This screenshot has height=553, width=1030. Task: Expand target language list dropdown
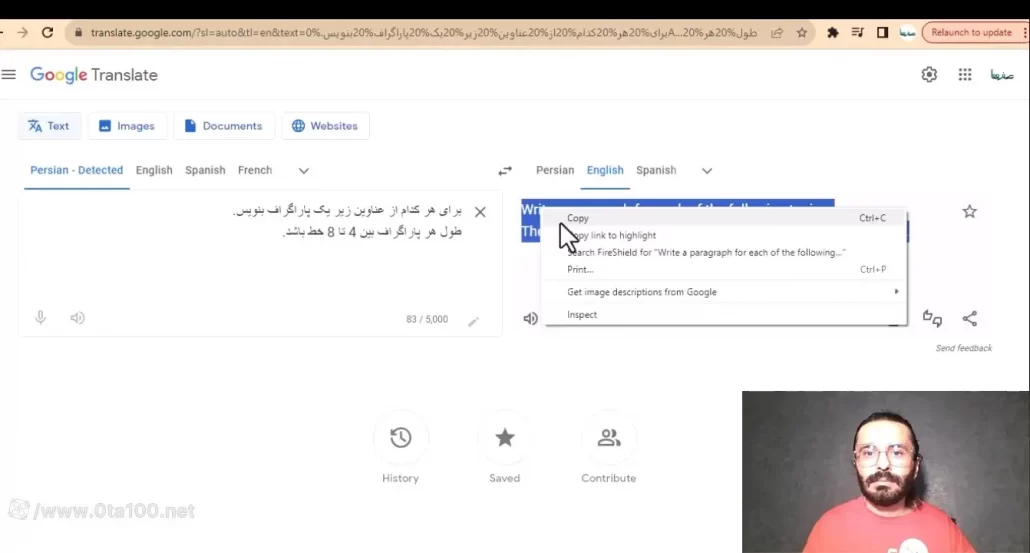click(x=707, y=171)
